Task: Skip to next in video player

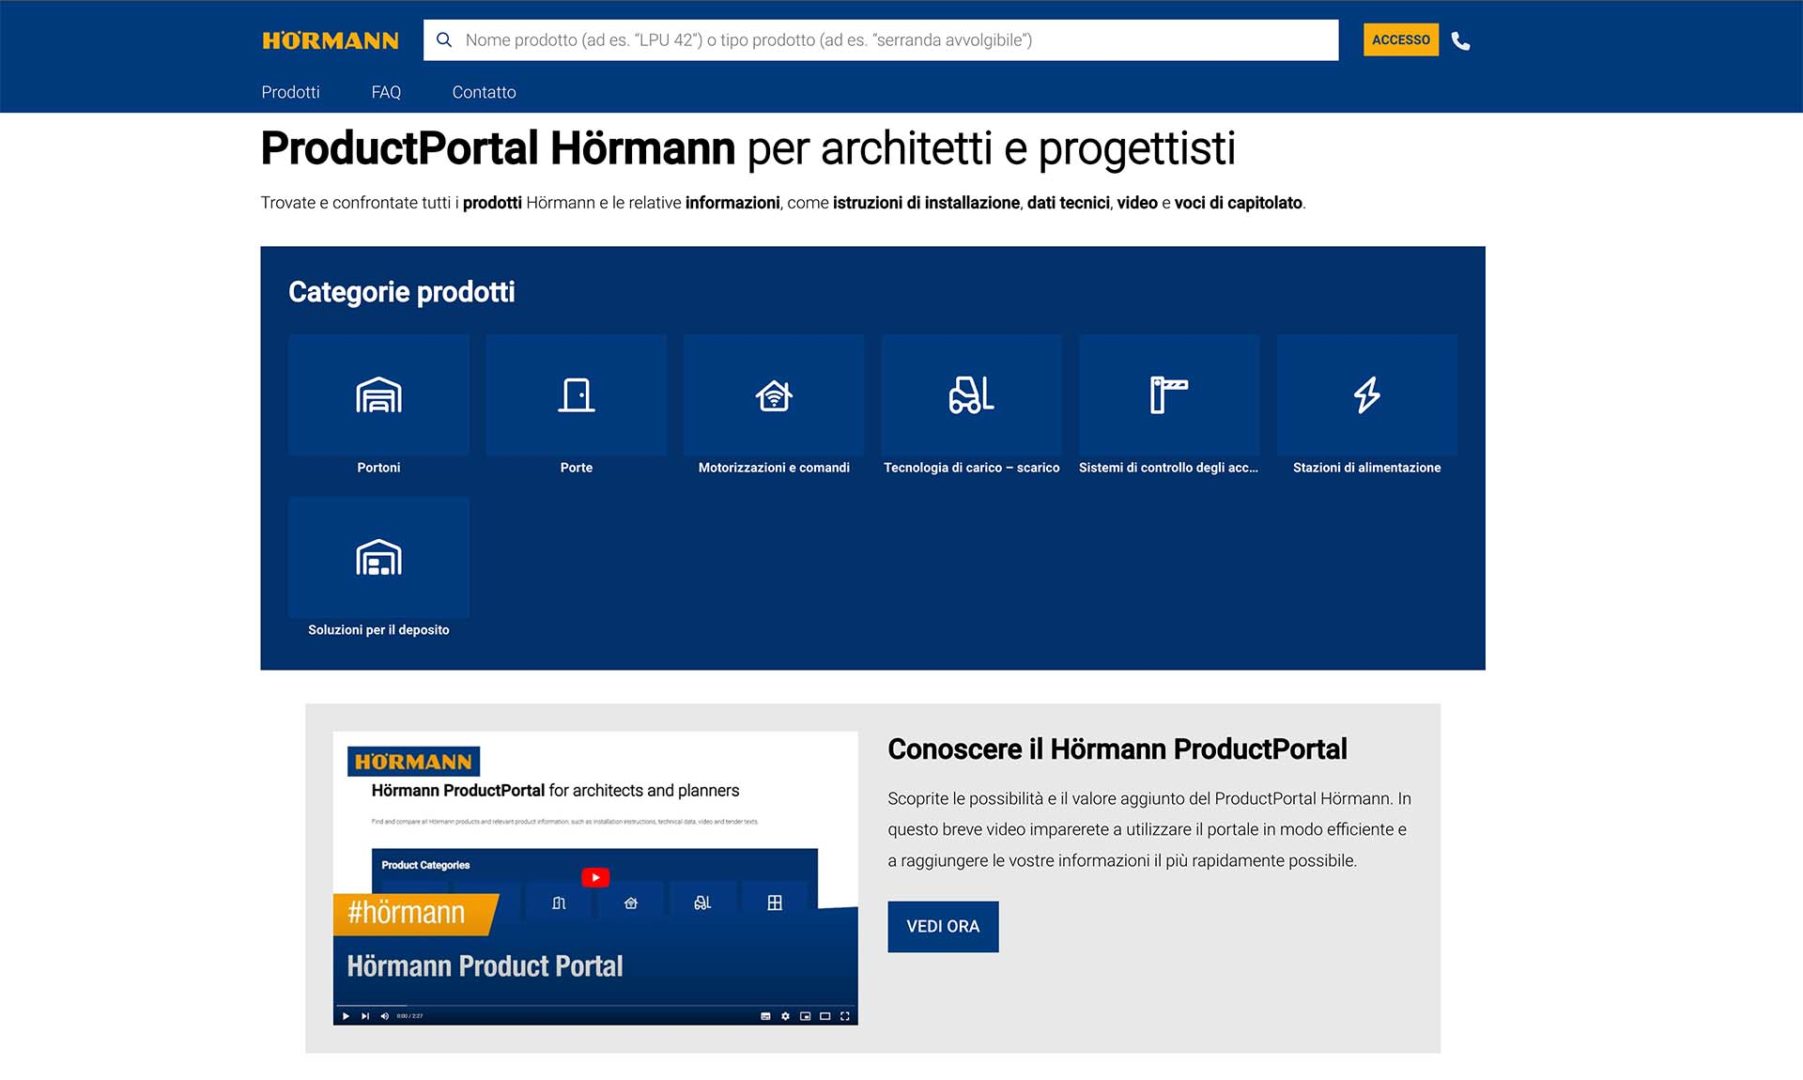Action: point(365,1016)
